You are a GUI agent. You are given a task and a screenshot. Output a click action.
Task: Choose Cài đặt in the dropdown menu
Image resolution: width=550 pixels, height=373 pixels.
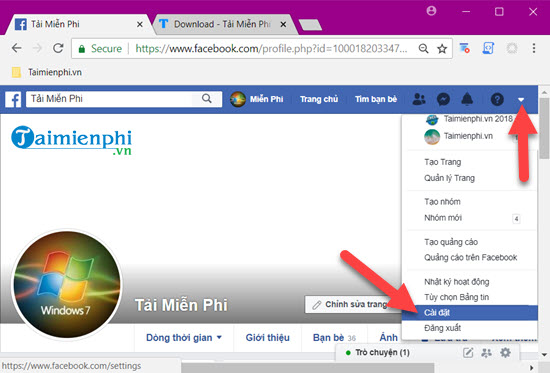[x=469, y=313]
